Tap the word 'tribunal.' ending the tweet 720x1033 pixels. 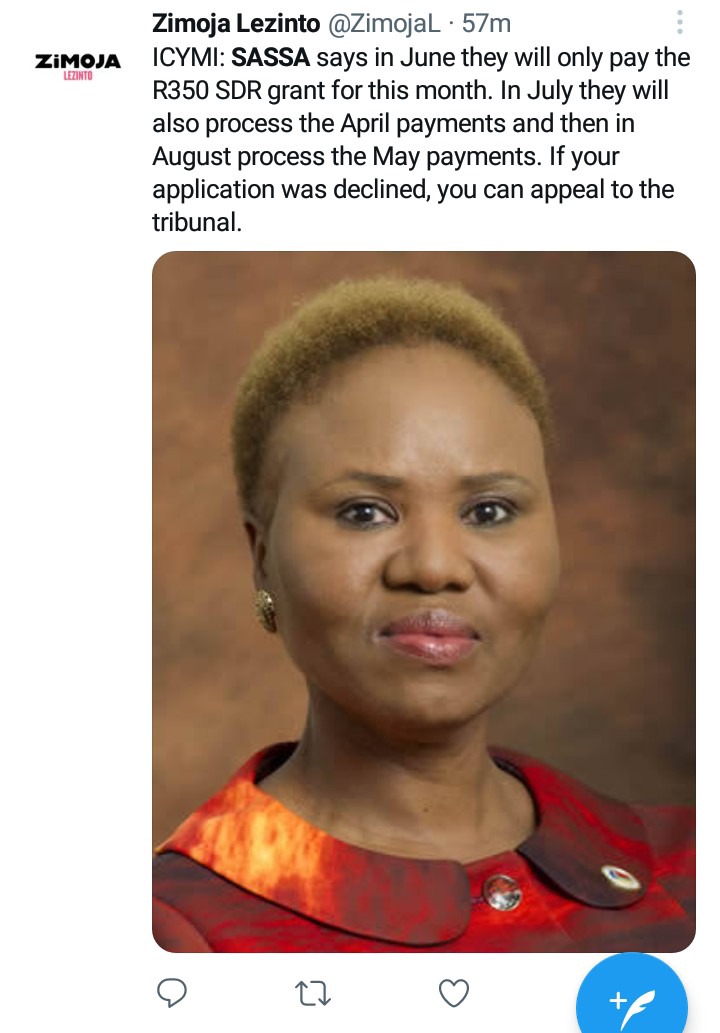pyautogui.click(x=197, y=222)
